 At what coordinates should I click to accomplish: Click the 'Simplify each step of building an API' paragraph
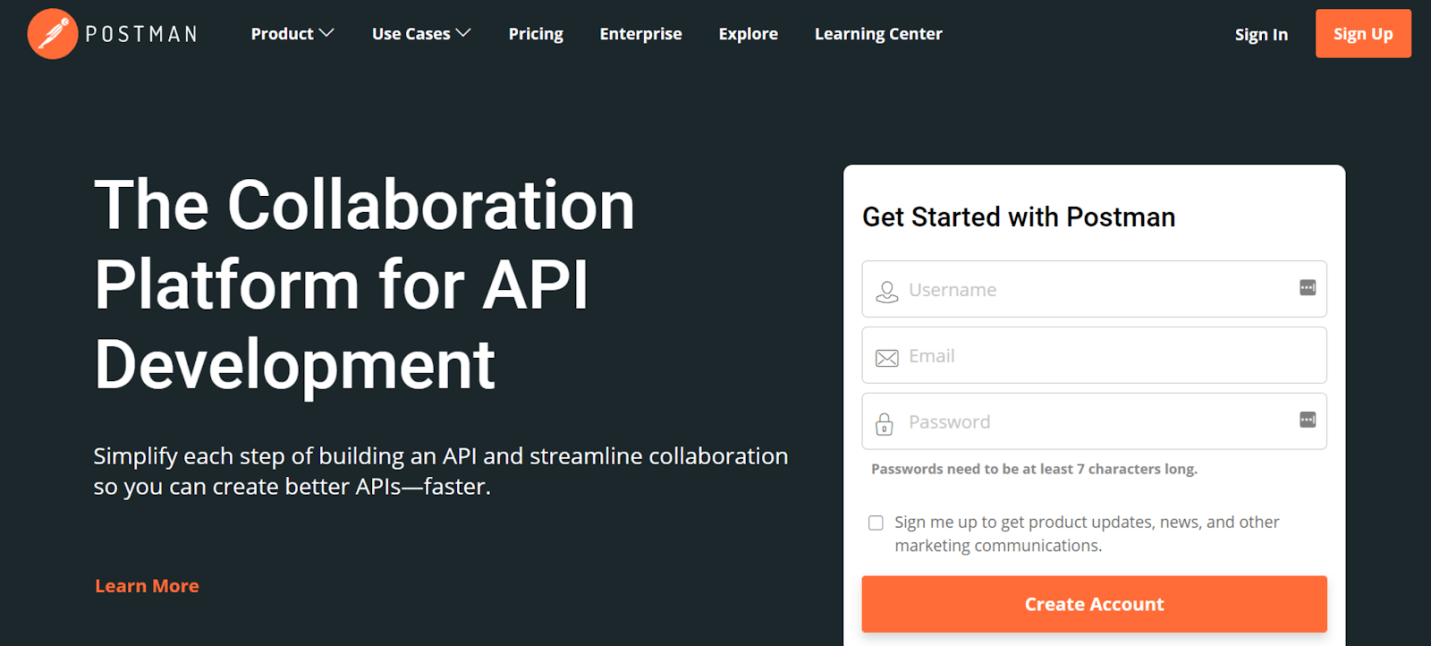click(x=441, y=471)
